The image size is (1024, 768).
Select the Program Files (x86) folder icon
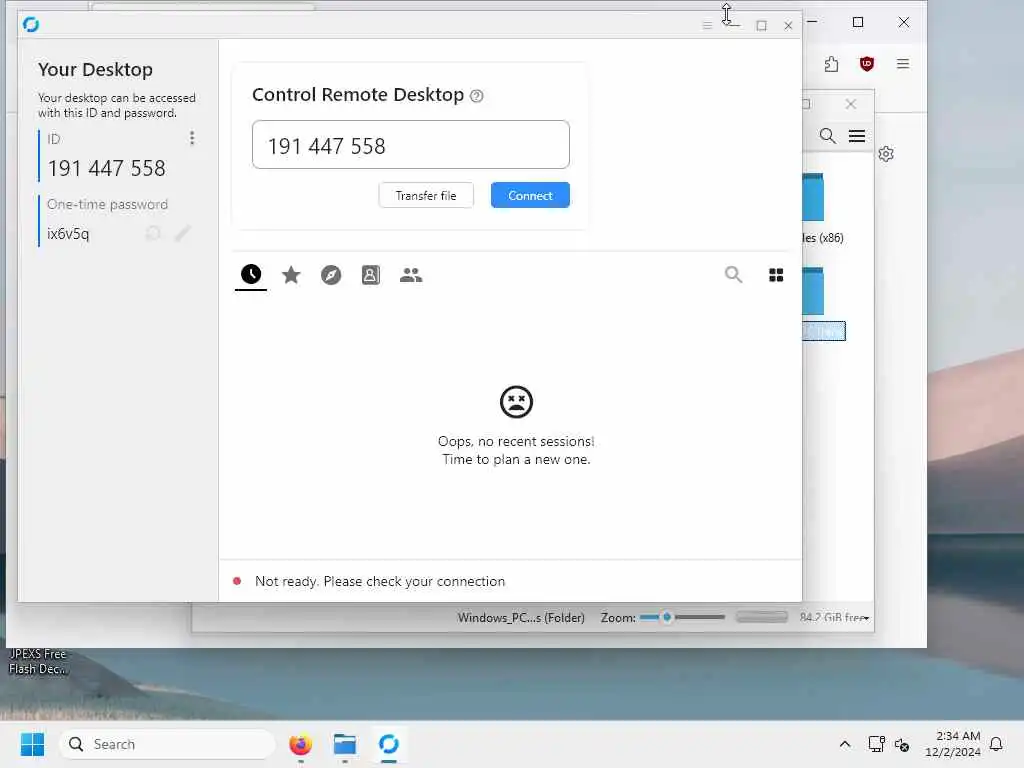tap(813, 197)
